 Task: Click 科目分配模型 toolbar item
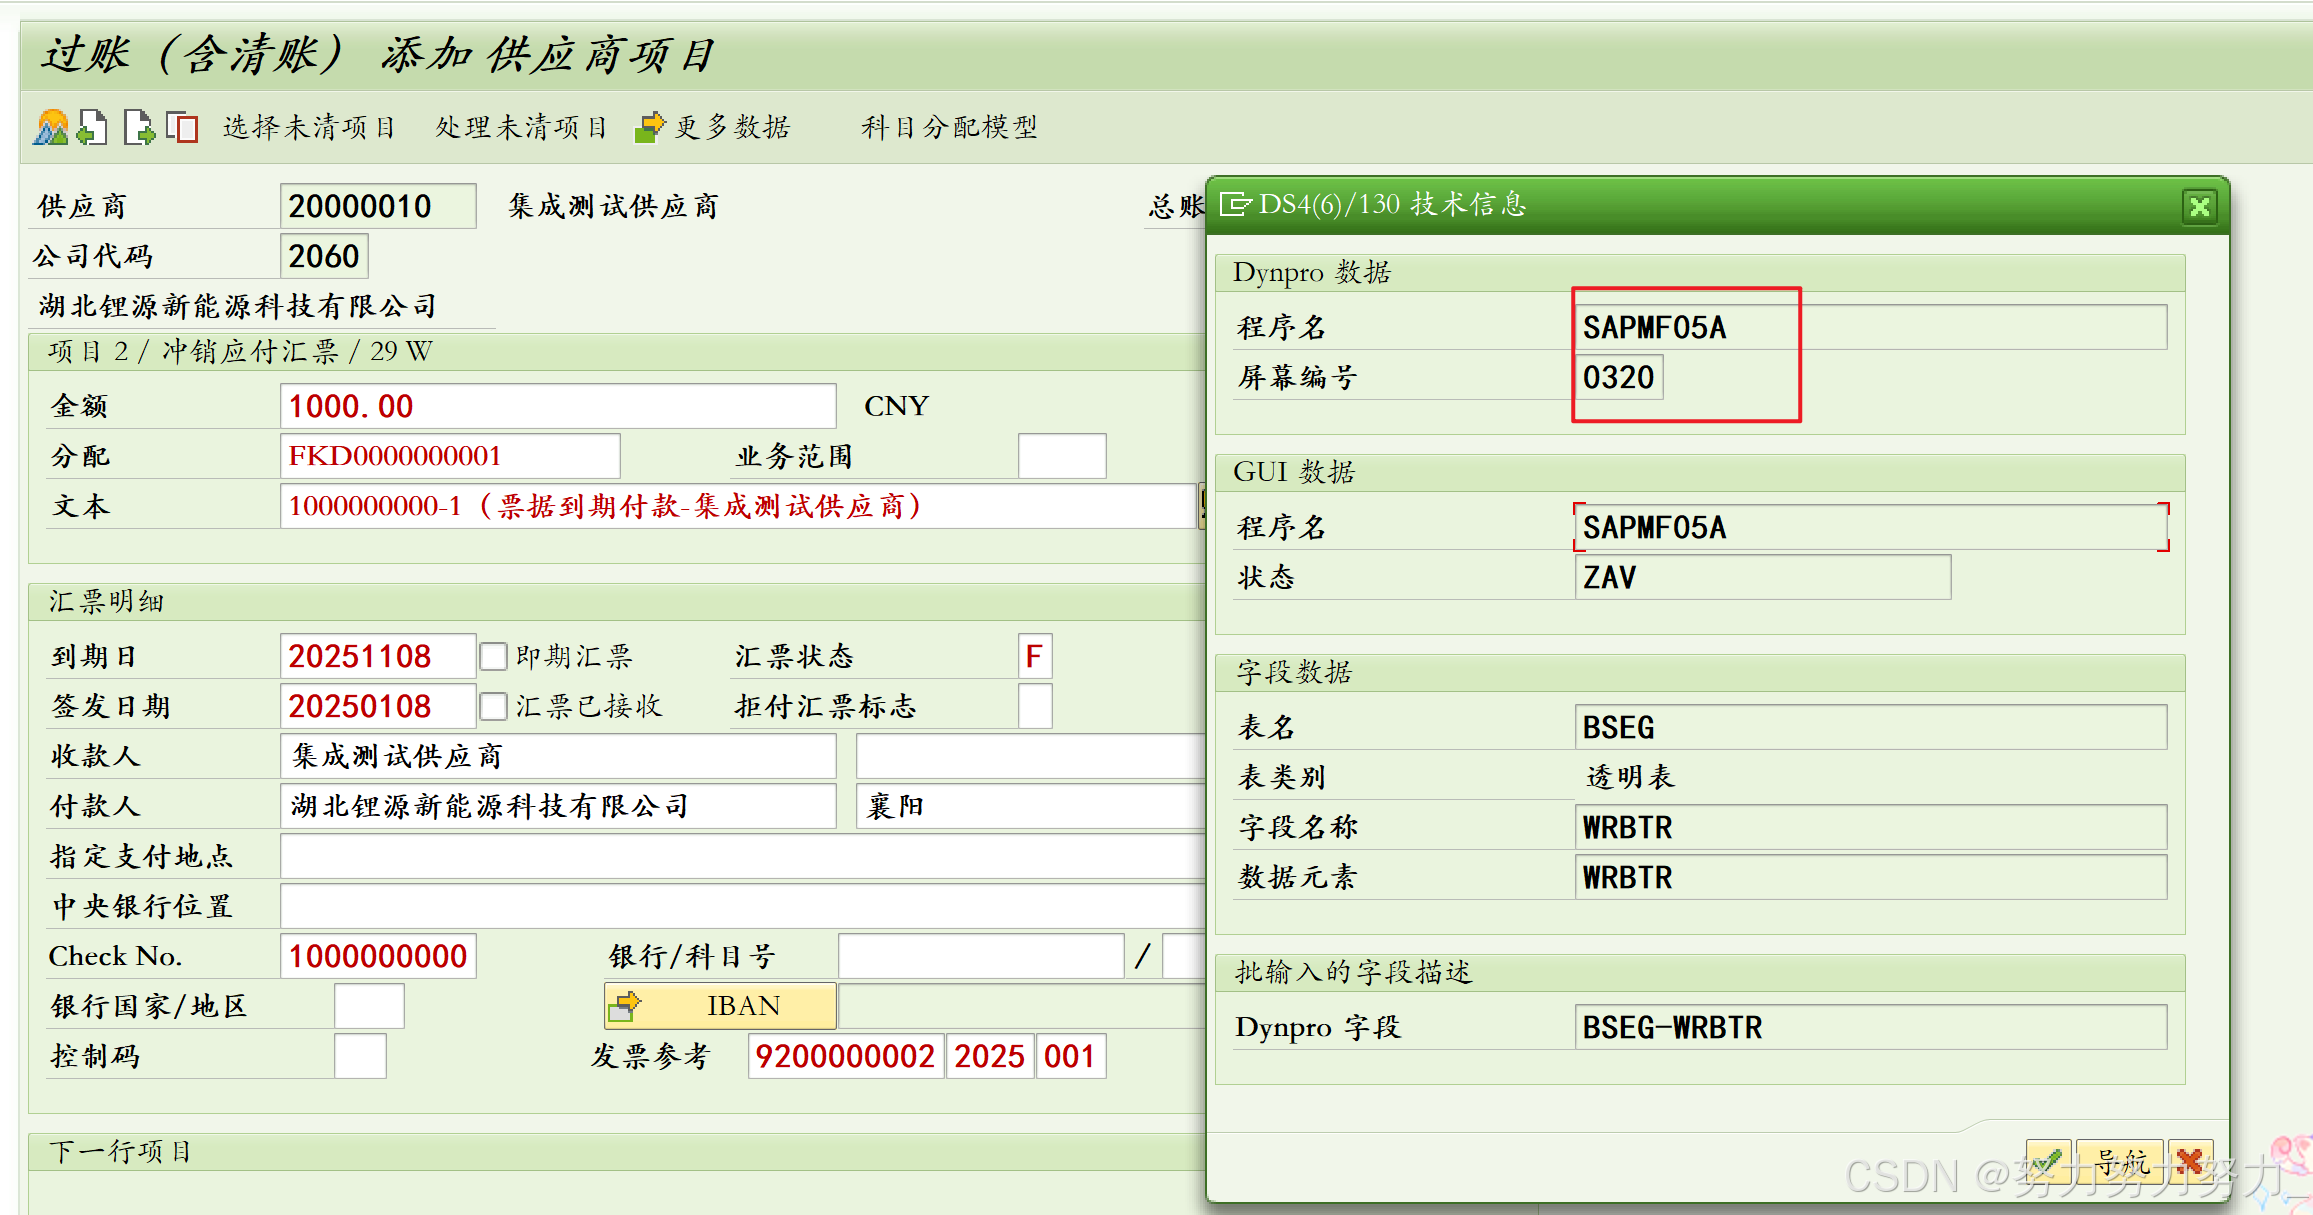(949, 128)
